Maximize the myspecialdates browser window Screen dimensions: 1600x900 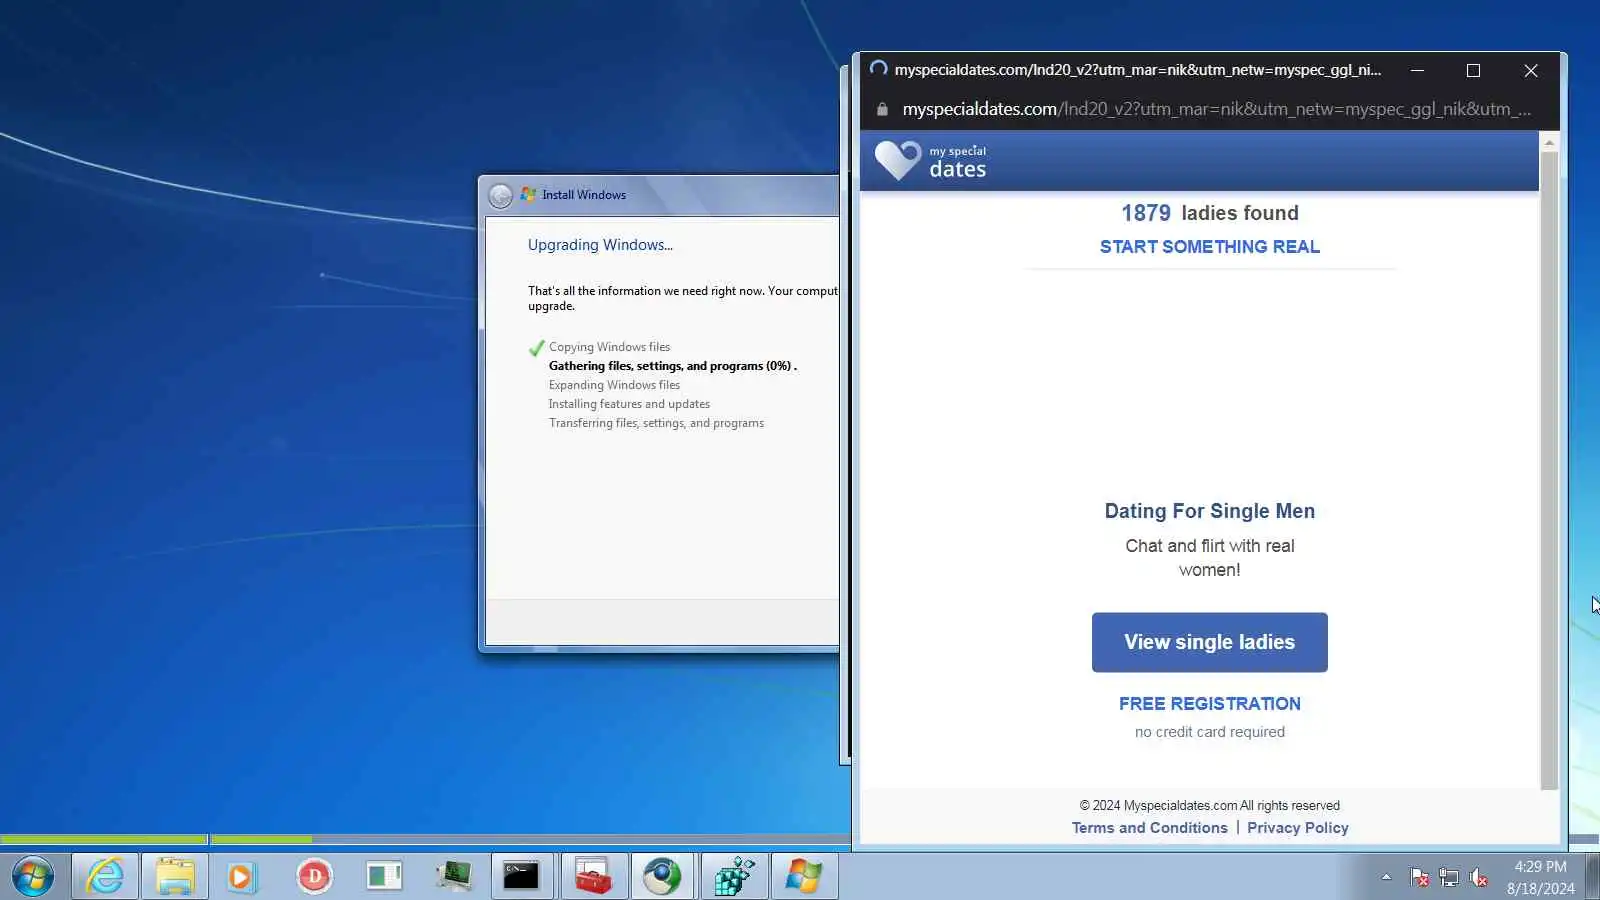tap(1473, 70)
